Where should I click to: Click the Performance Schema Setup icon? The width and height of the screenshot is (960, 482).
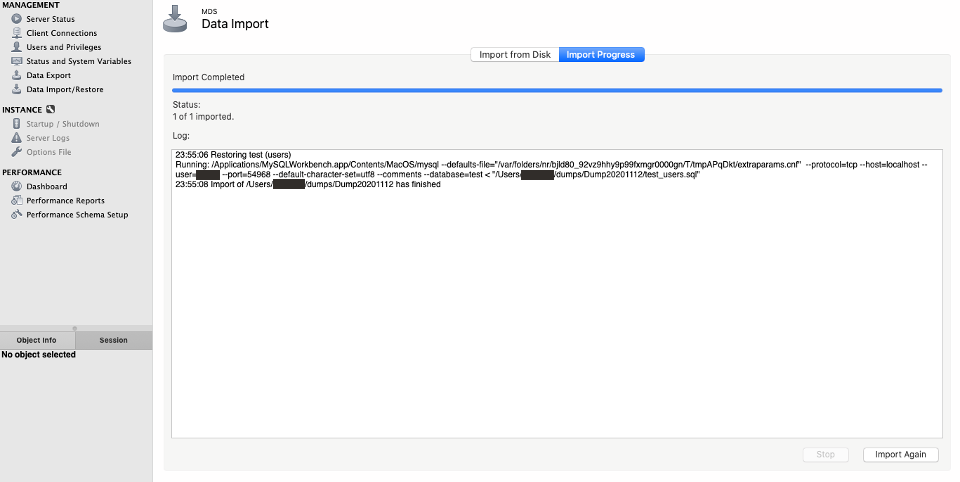(16, 214)
